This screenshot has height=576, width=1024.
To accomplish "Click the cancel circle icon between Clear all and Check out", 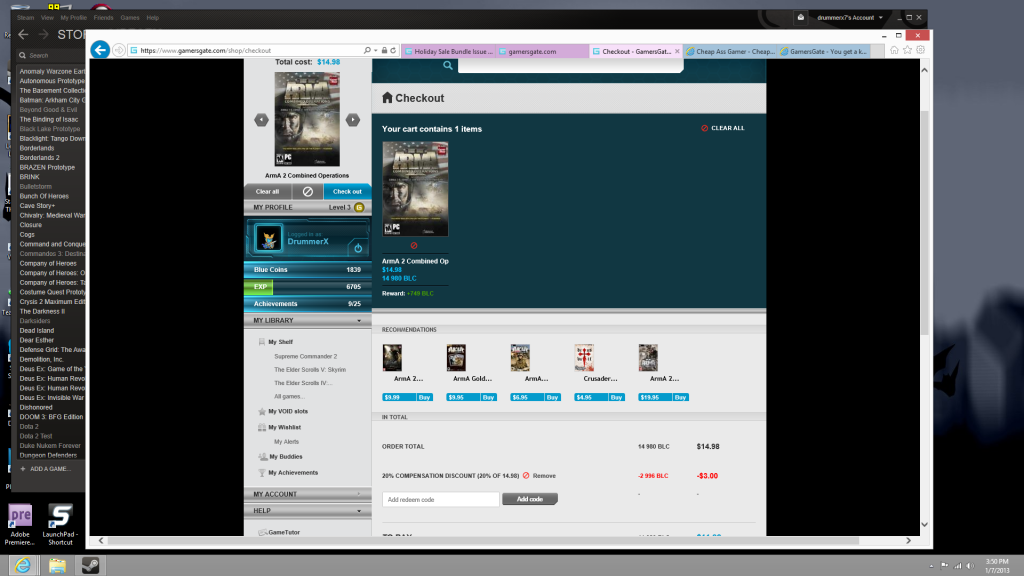I will [x=308, y=191].
